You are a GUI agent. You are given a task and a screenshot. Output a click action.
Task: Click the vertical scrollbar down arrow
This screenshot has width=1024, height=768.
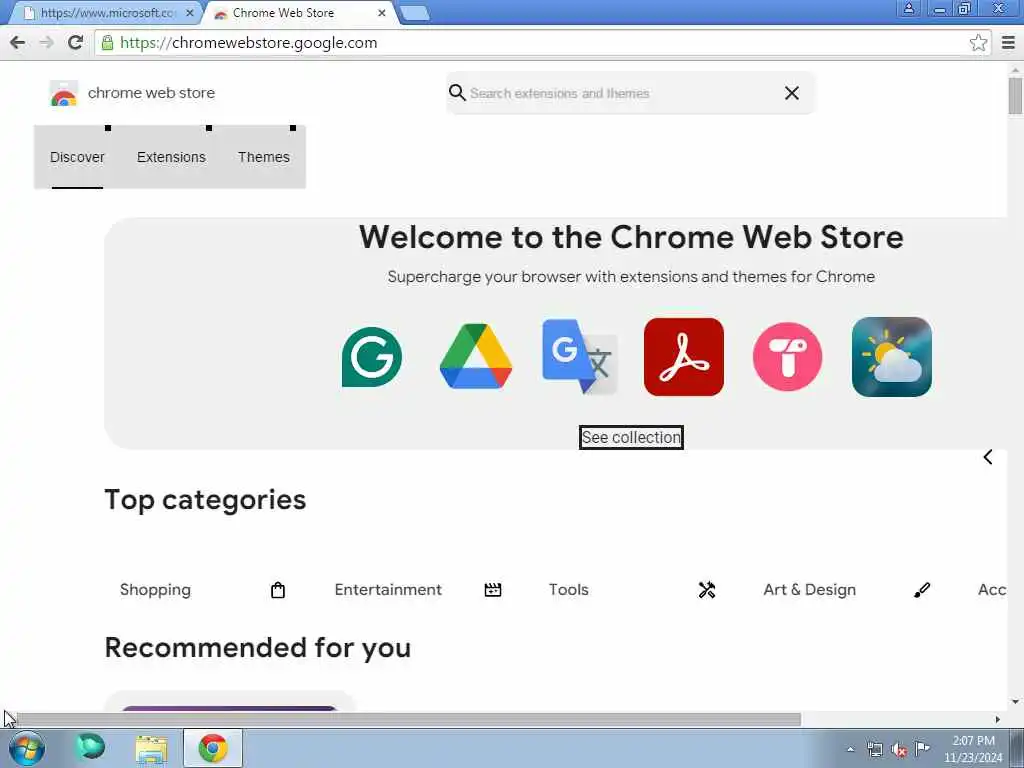[1015, 702]
